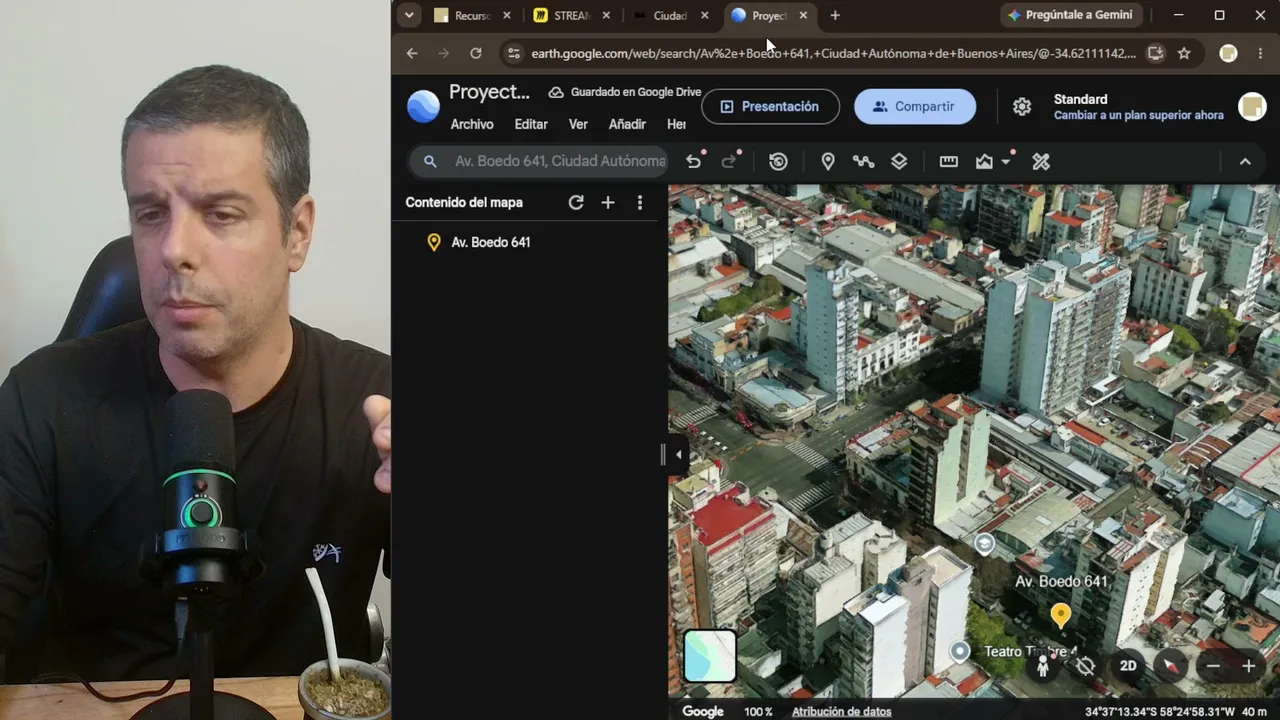Open the map style thumbnail
Screen dimensions: 1280x720
tap(710, 656)
